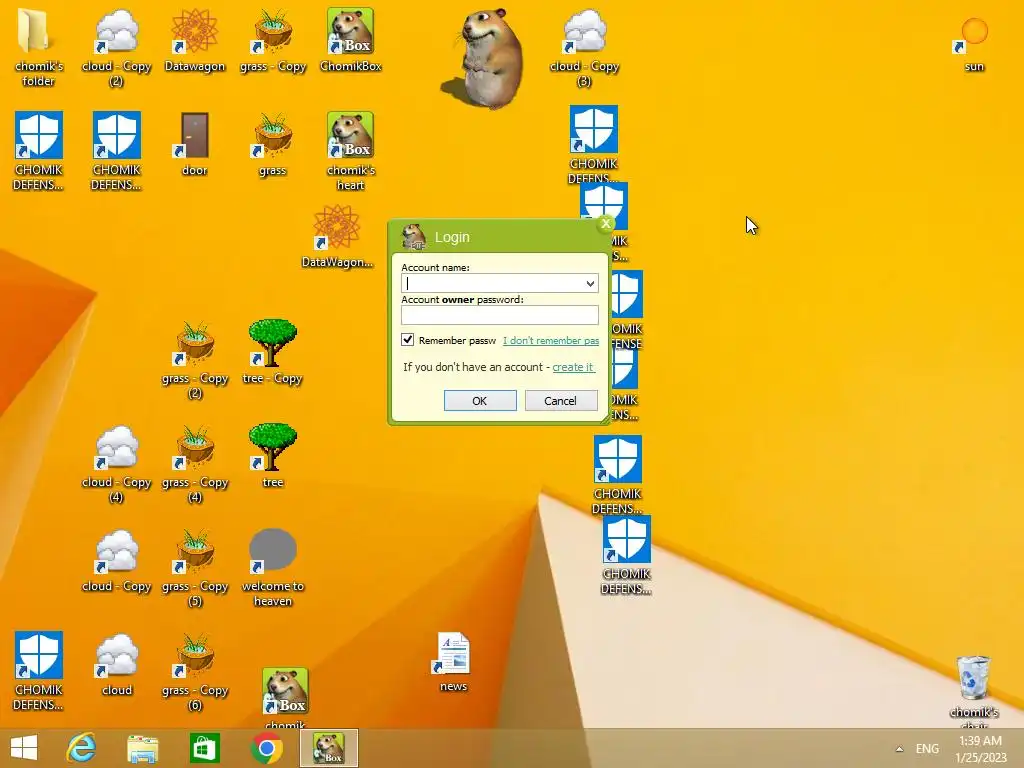The height and width of the screenshot is (768, 1024).
Task: Select the grass - Copy (5) icon
Action: tap(195, 568)
